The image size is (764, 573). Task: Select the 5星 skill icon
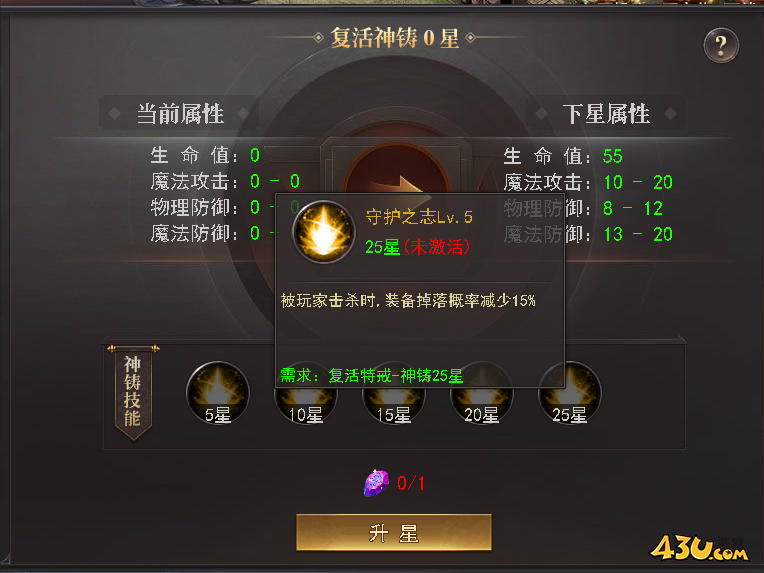tap(218, 393)
